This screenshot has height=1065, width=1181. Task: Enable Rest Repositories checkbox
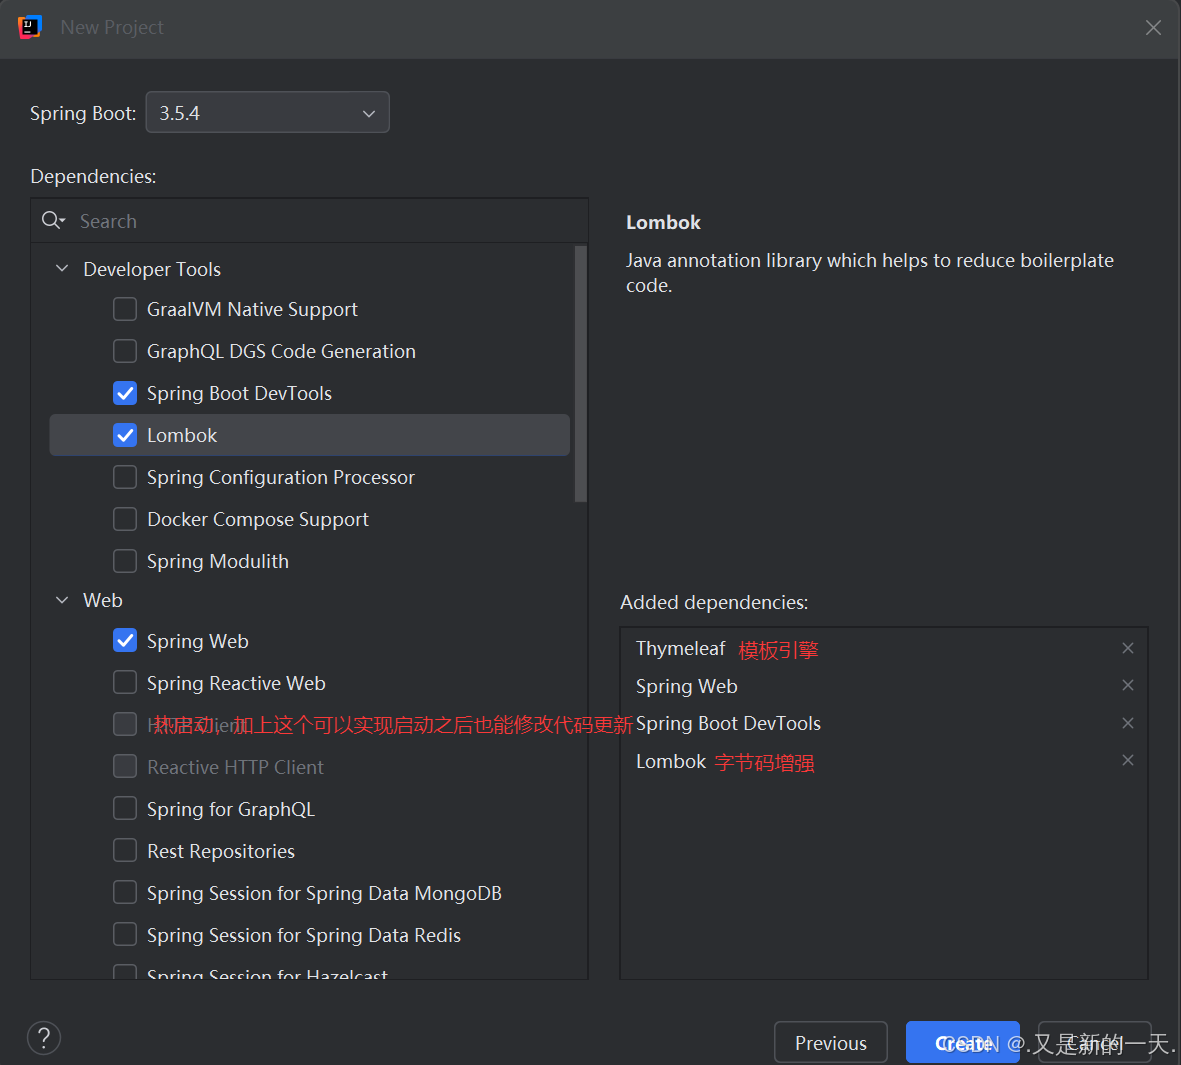[125, 851]
